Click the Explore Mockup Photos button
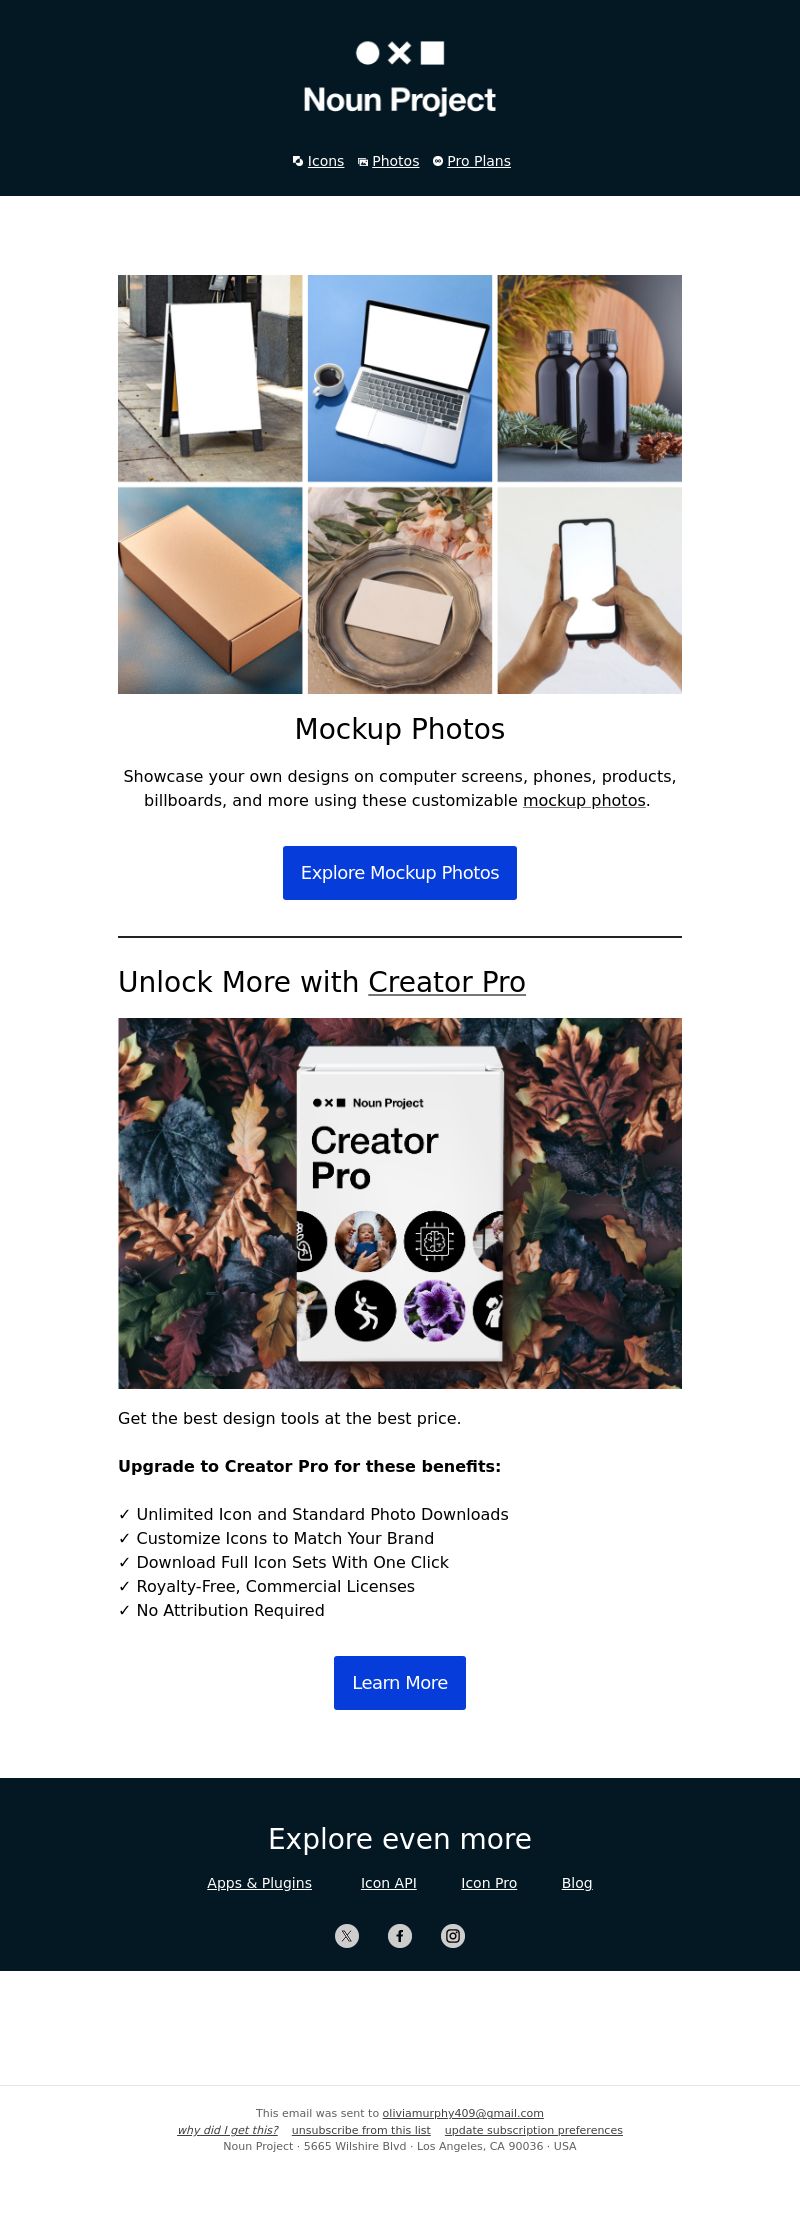Image resolution: width=800 pixels, height=2216 pixels. (400, 873)
